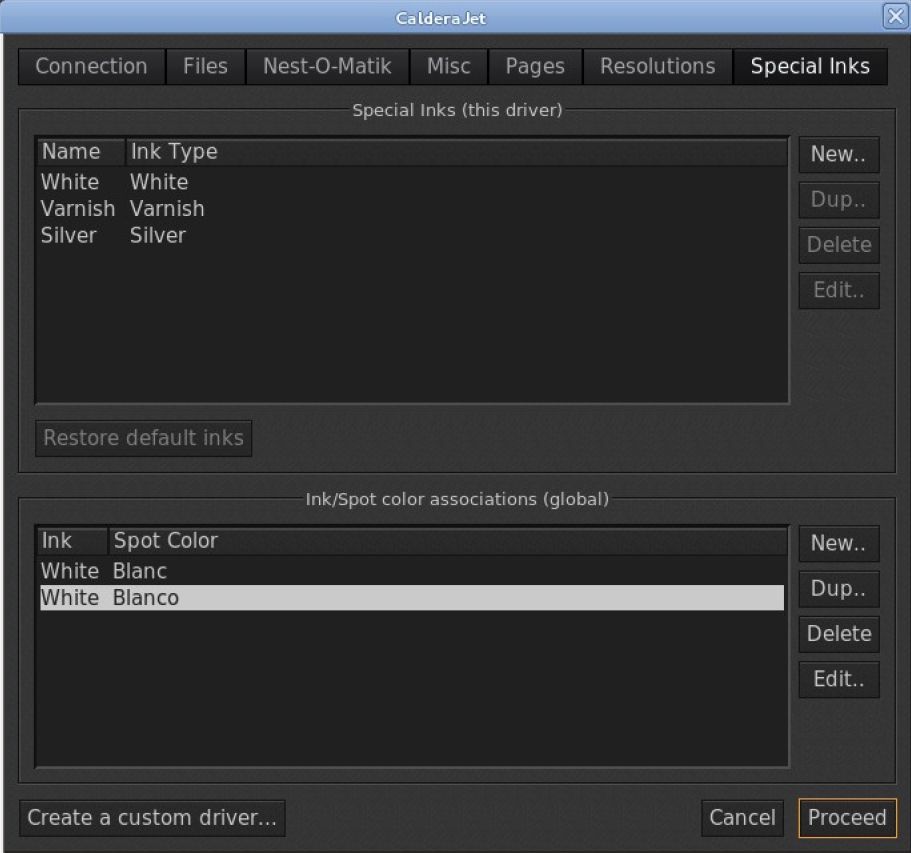Select the Silver ink row
Viewport: 911px width, 853px height.
(x=411, y=236)
